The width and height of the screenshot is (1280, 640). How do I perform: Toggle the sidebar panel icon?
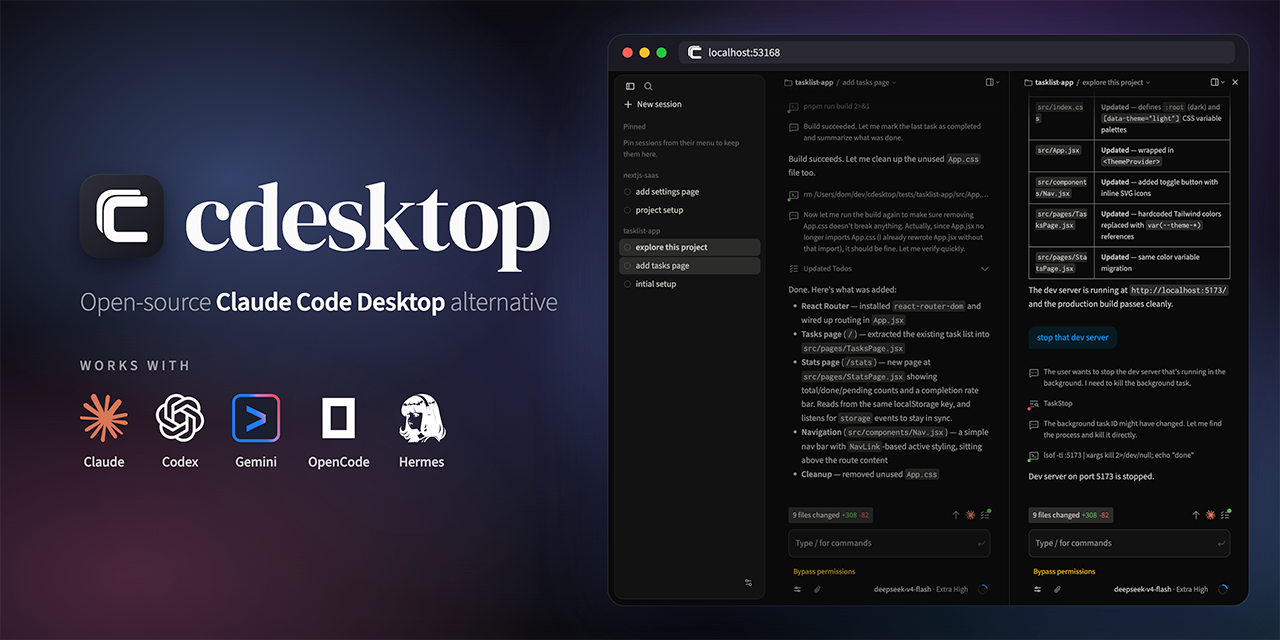point(630,87)
